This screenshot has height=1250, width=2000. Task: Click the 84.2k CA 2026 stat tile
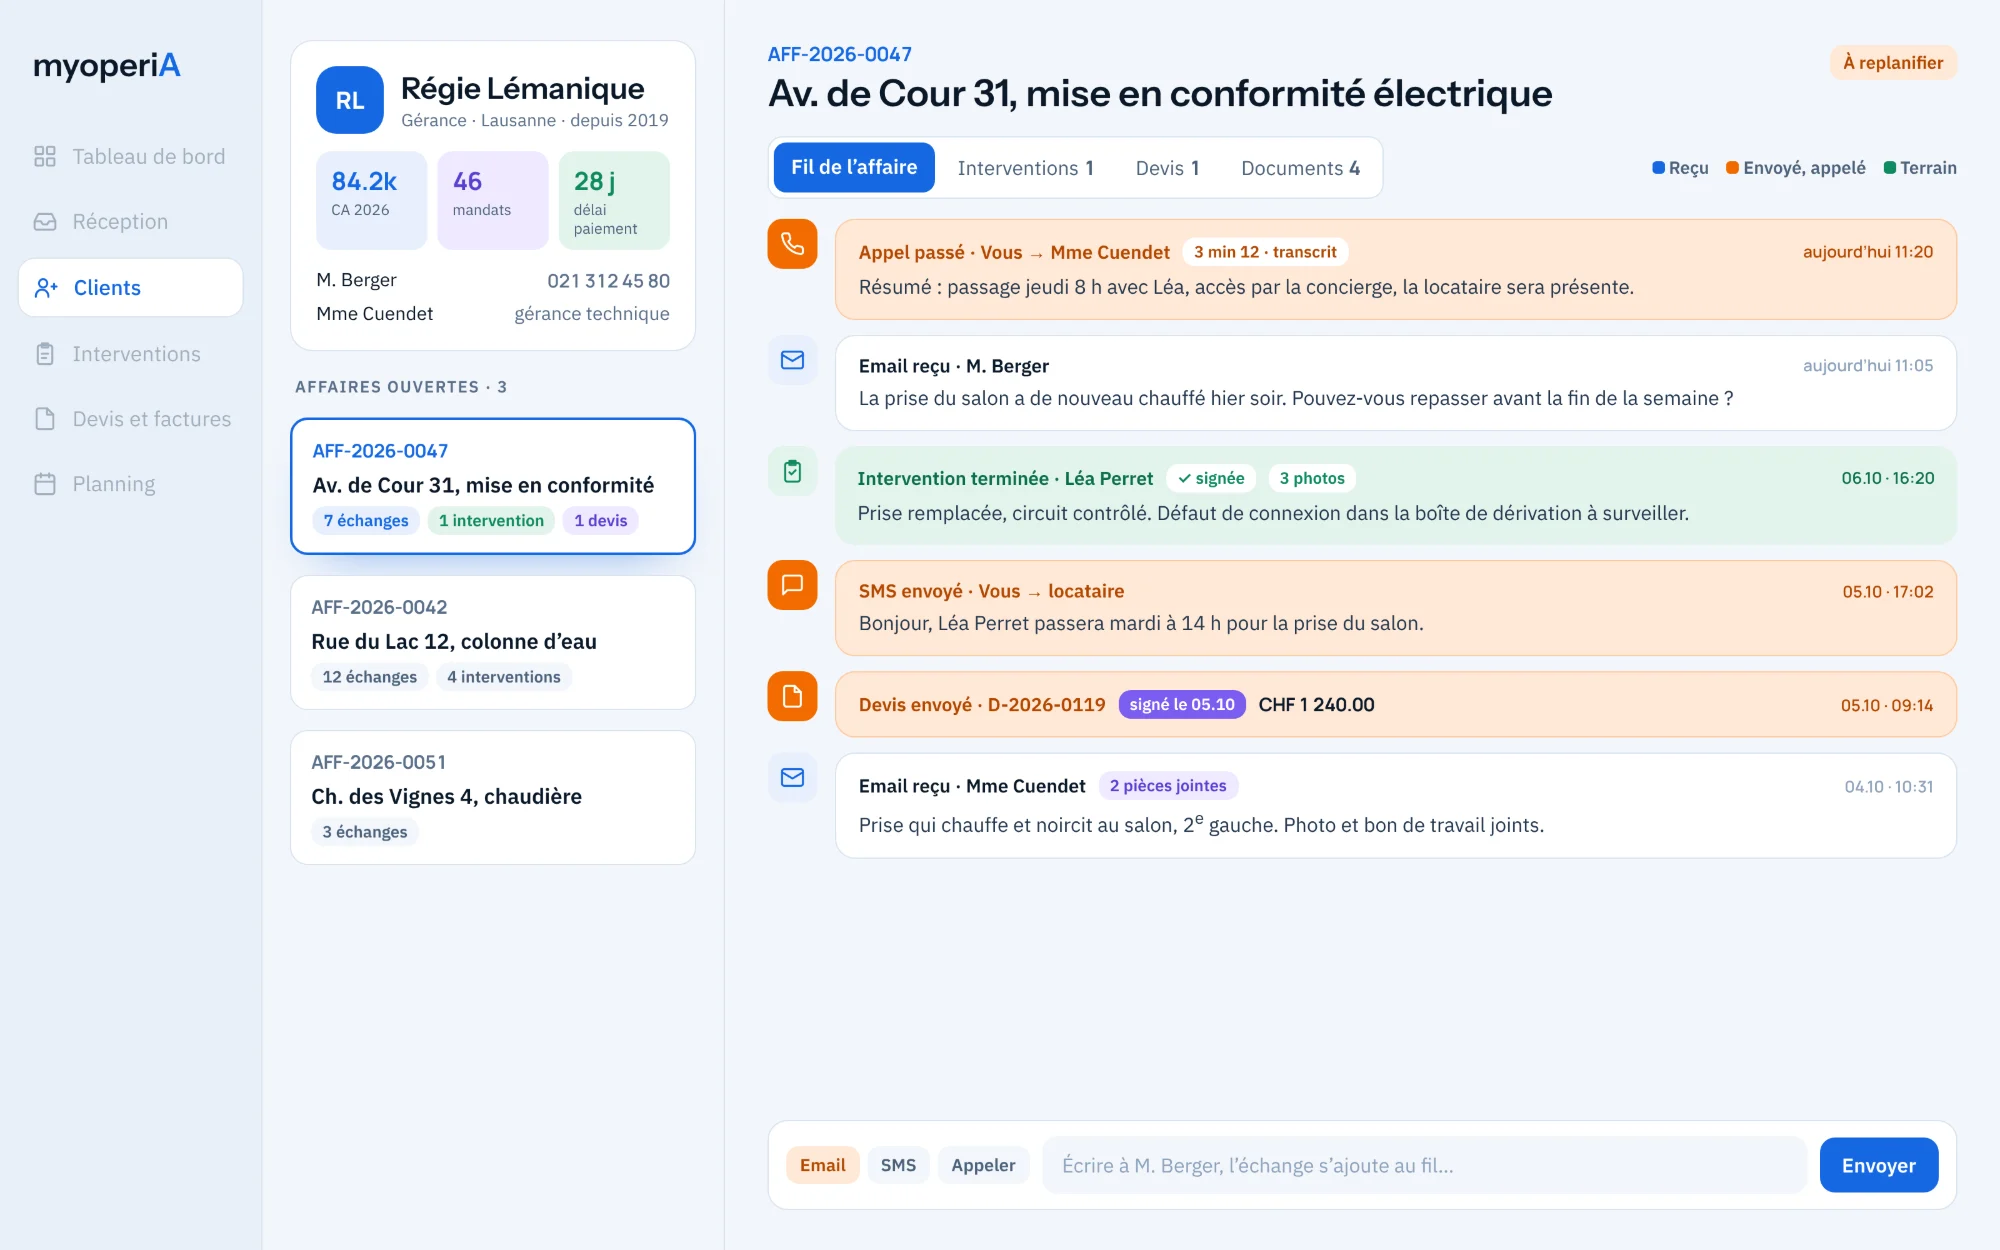coord(371,200)
